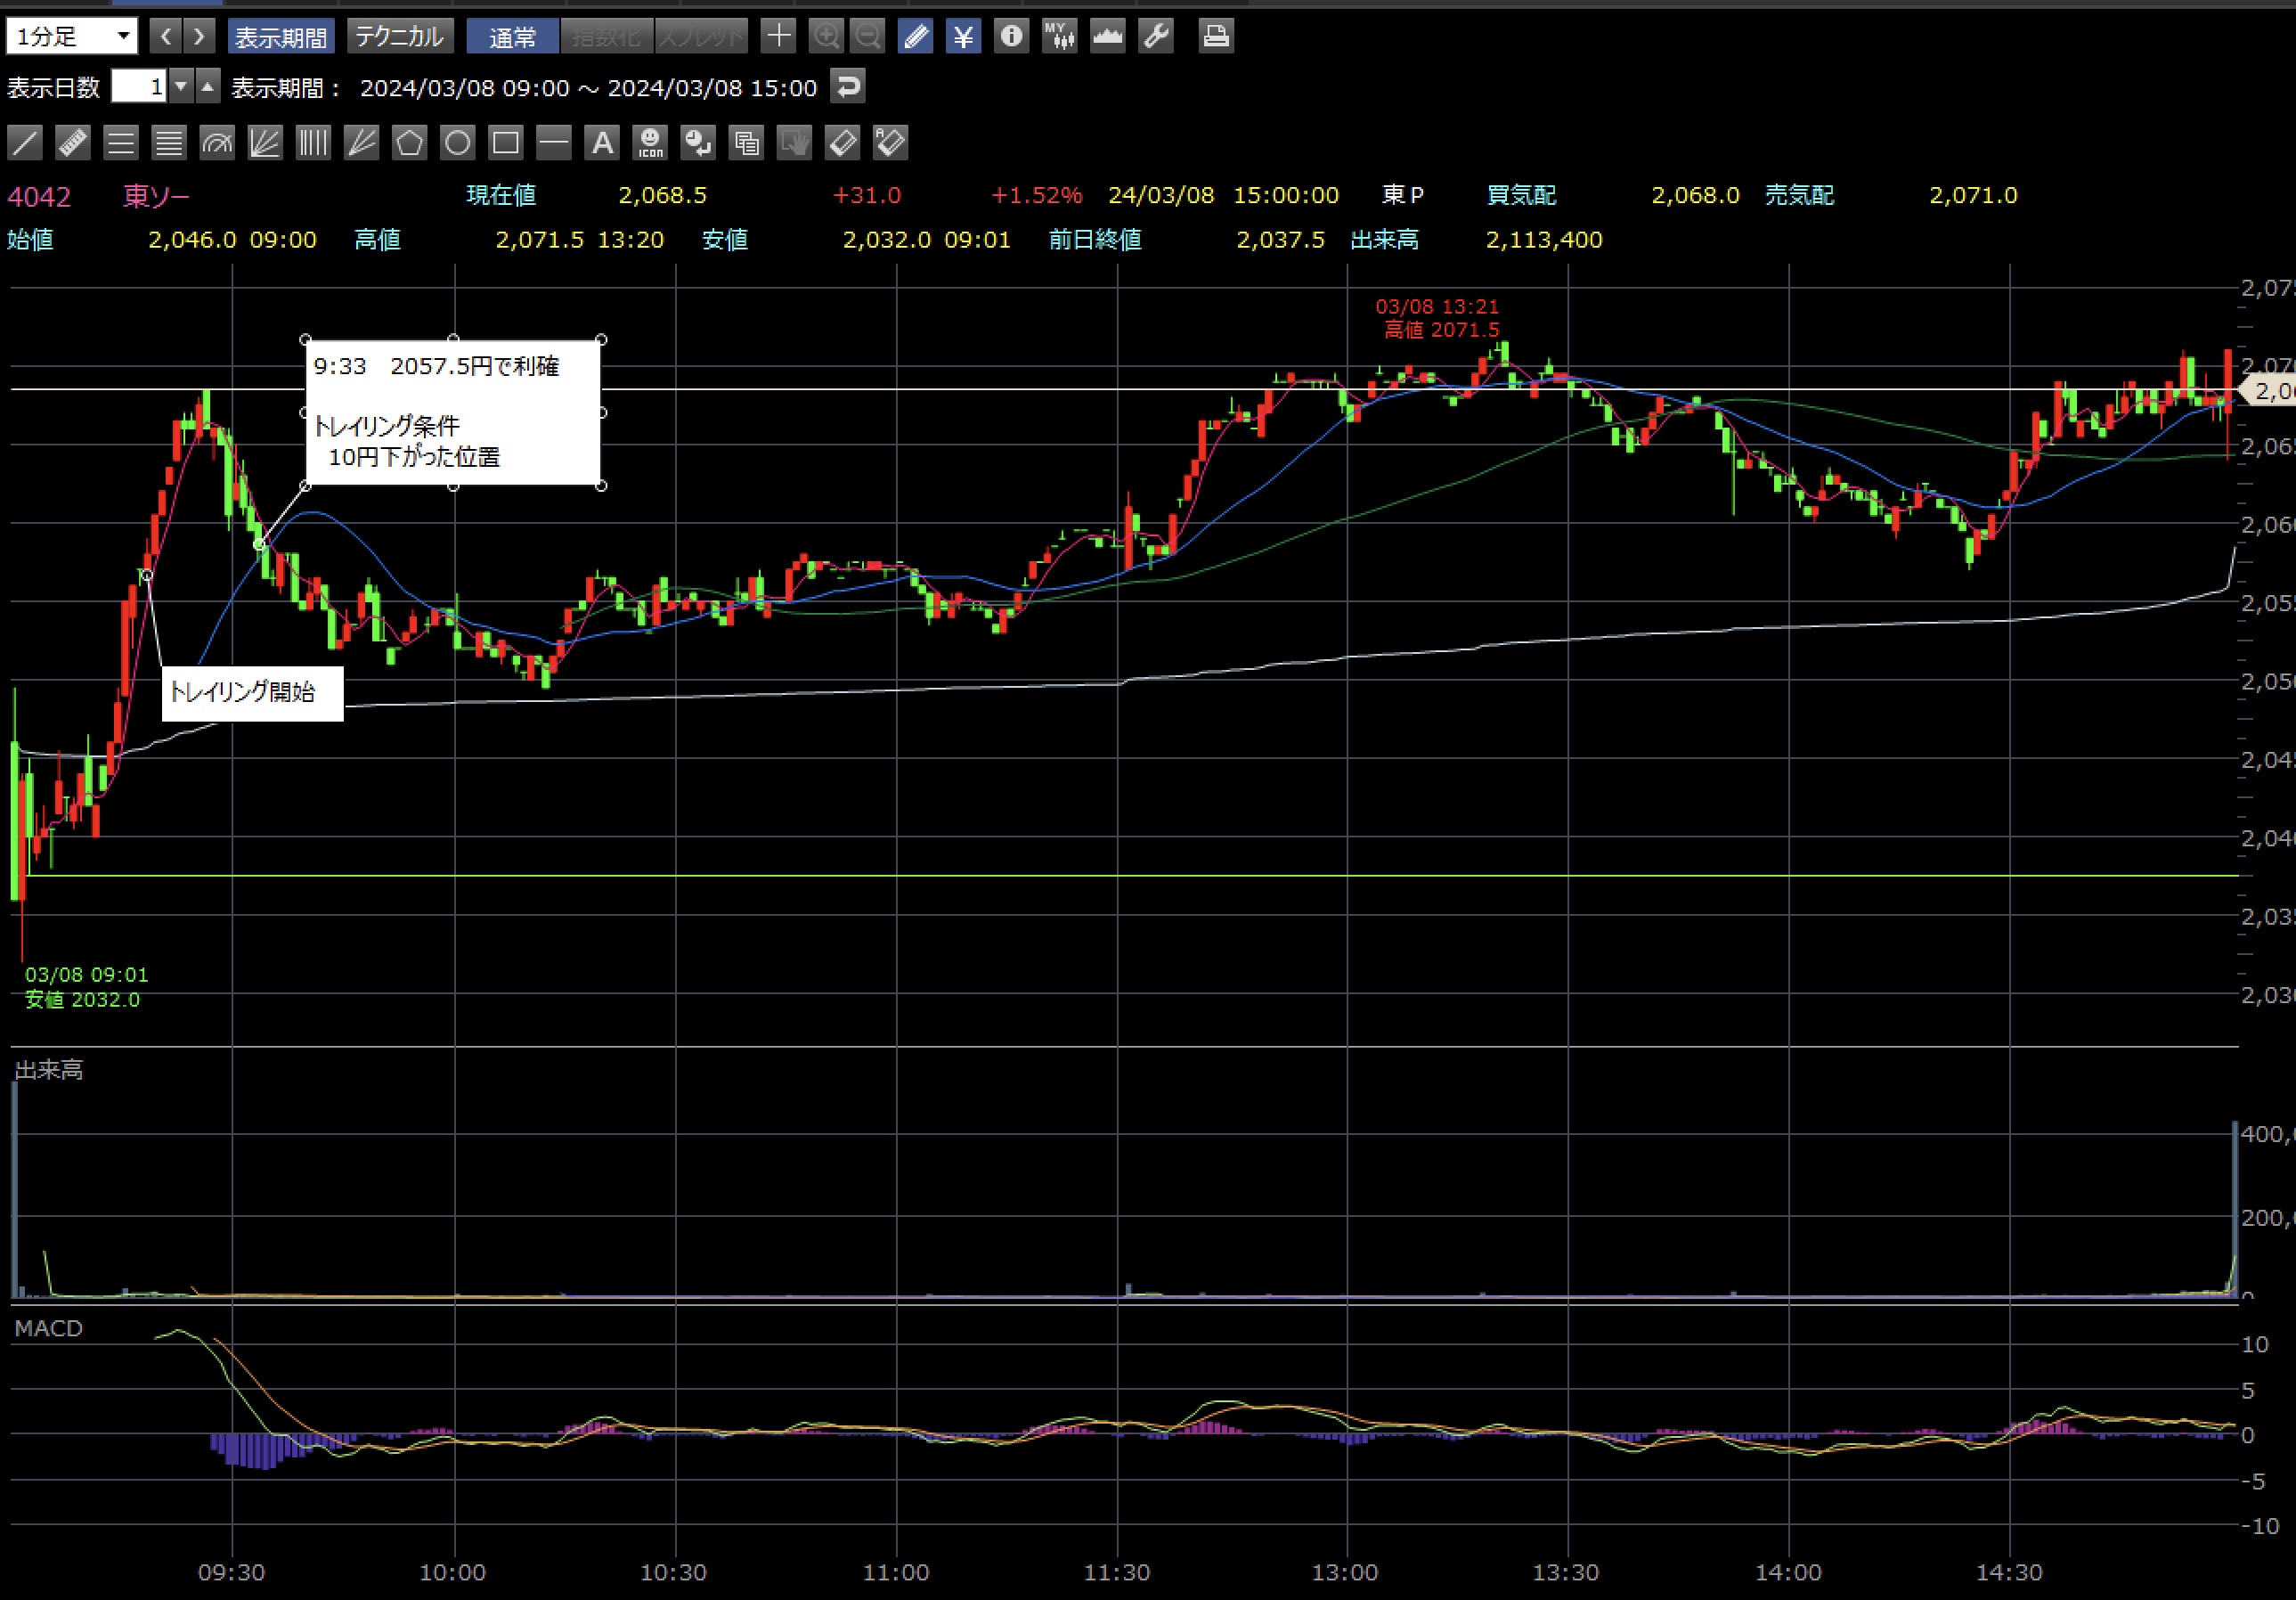The height and width of the screenshot is (1600, 2296).
Task: Select the text annotation A tool
Action: tap(602, 143)
